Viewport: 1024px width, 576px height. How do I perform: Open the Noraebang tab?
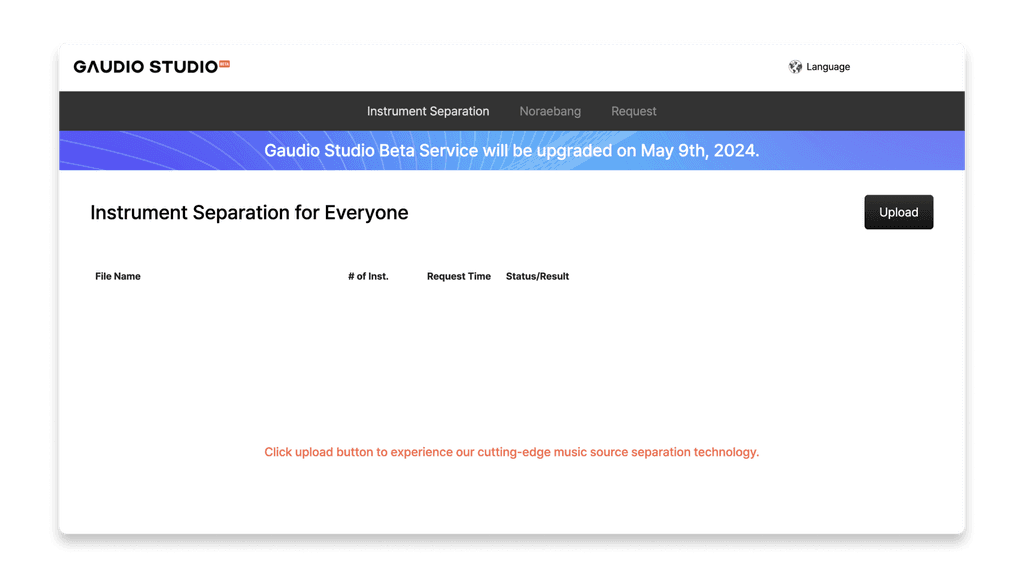pyautogui.click(x=550, y=111)
